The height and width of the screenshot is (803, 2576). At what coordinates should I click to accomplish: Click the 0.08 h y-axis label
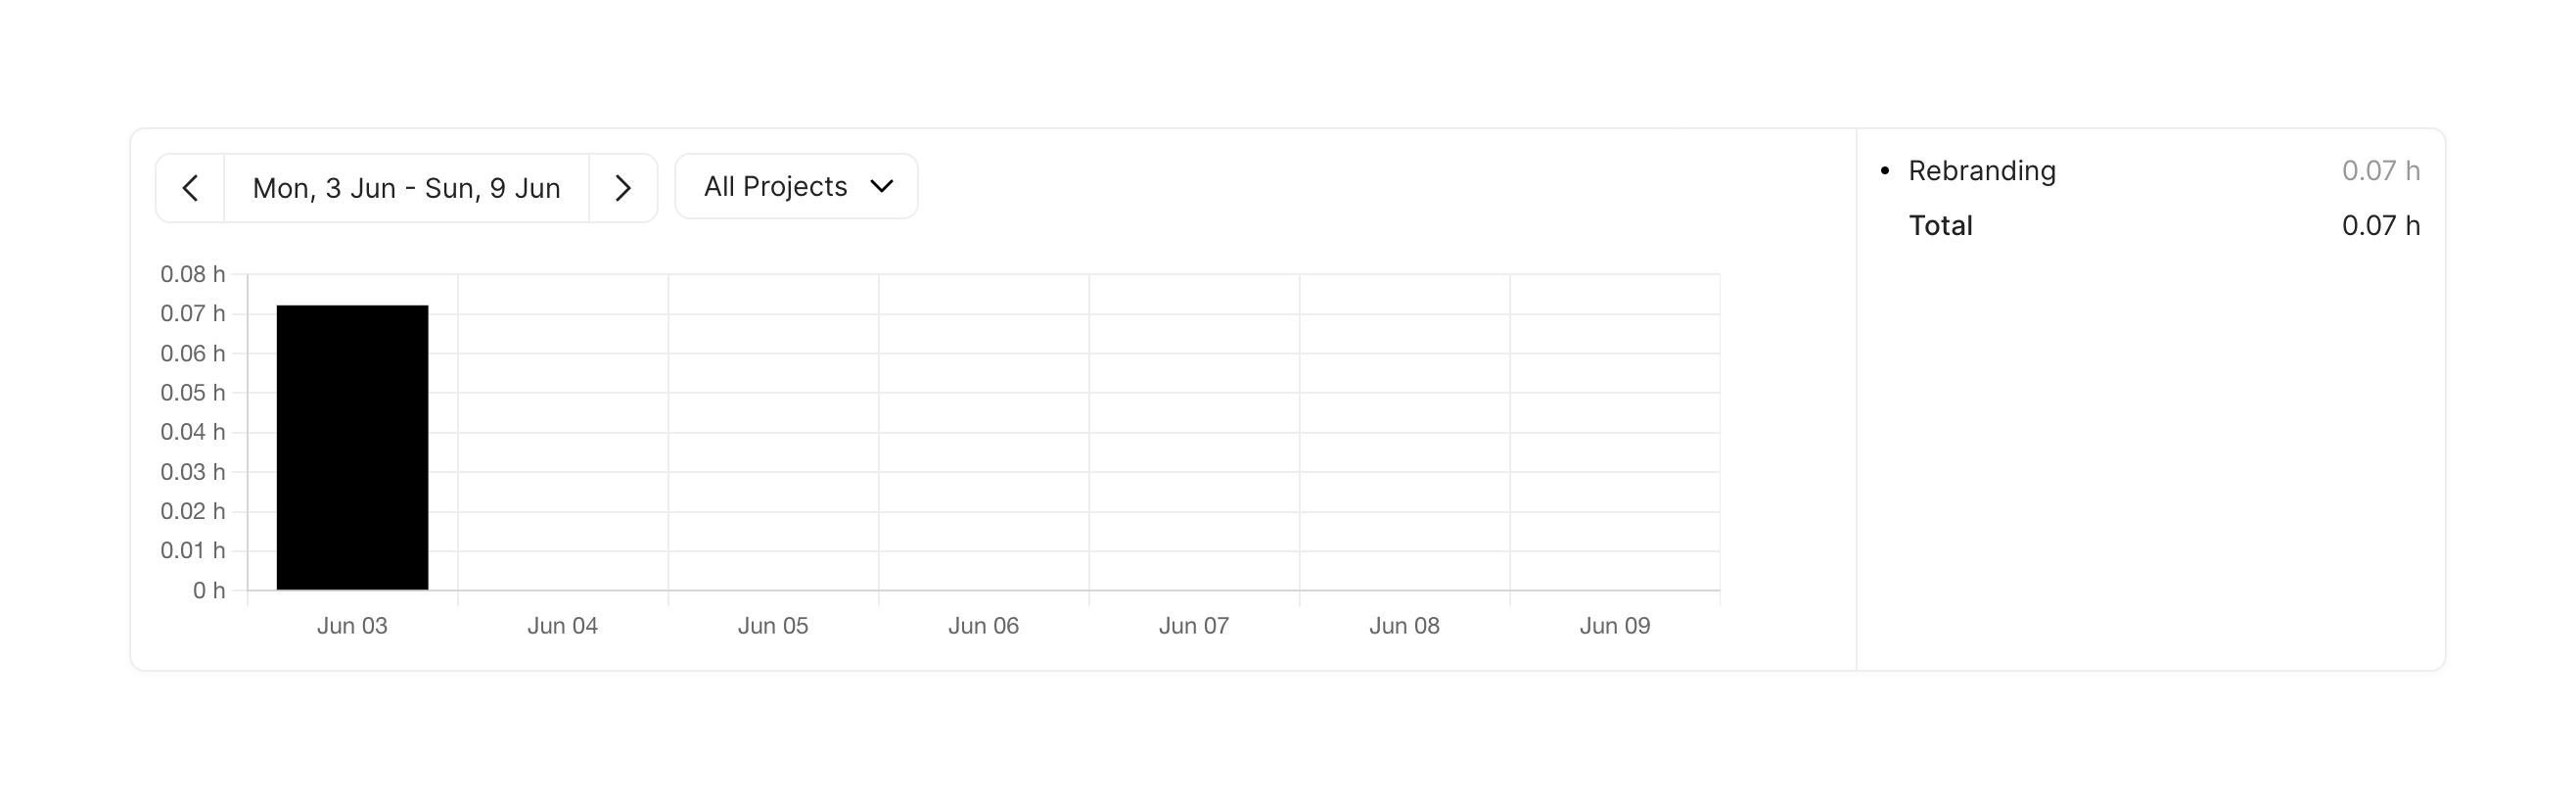193,274
